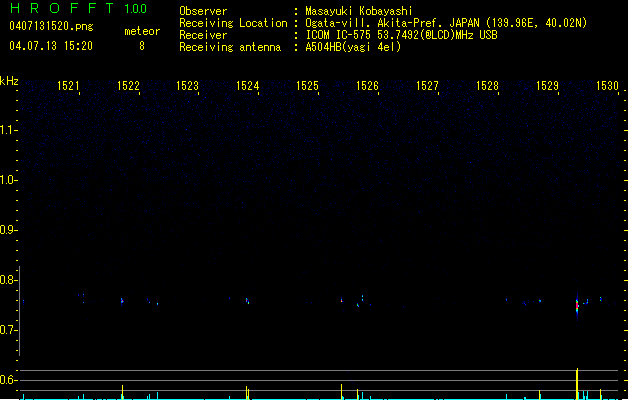
Task: Click time axis marker 1526
Action: pyautogui.click(x=367, y=86)
